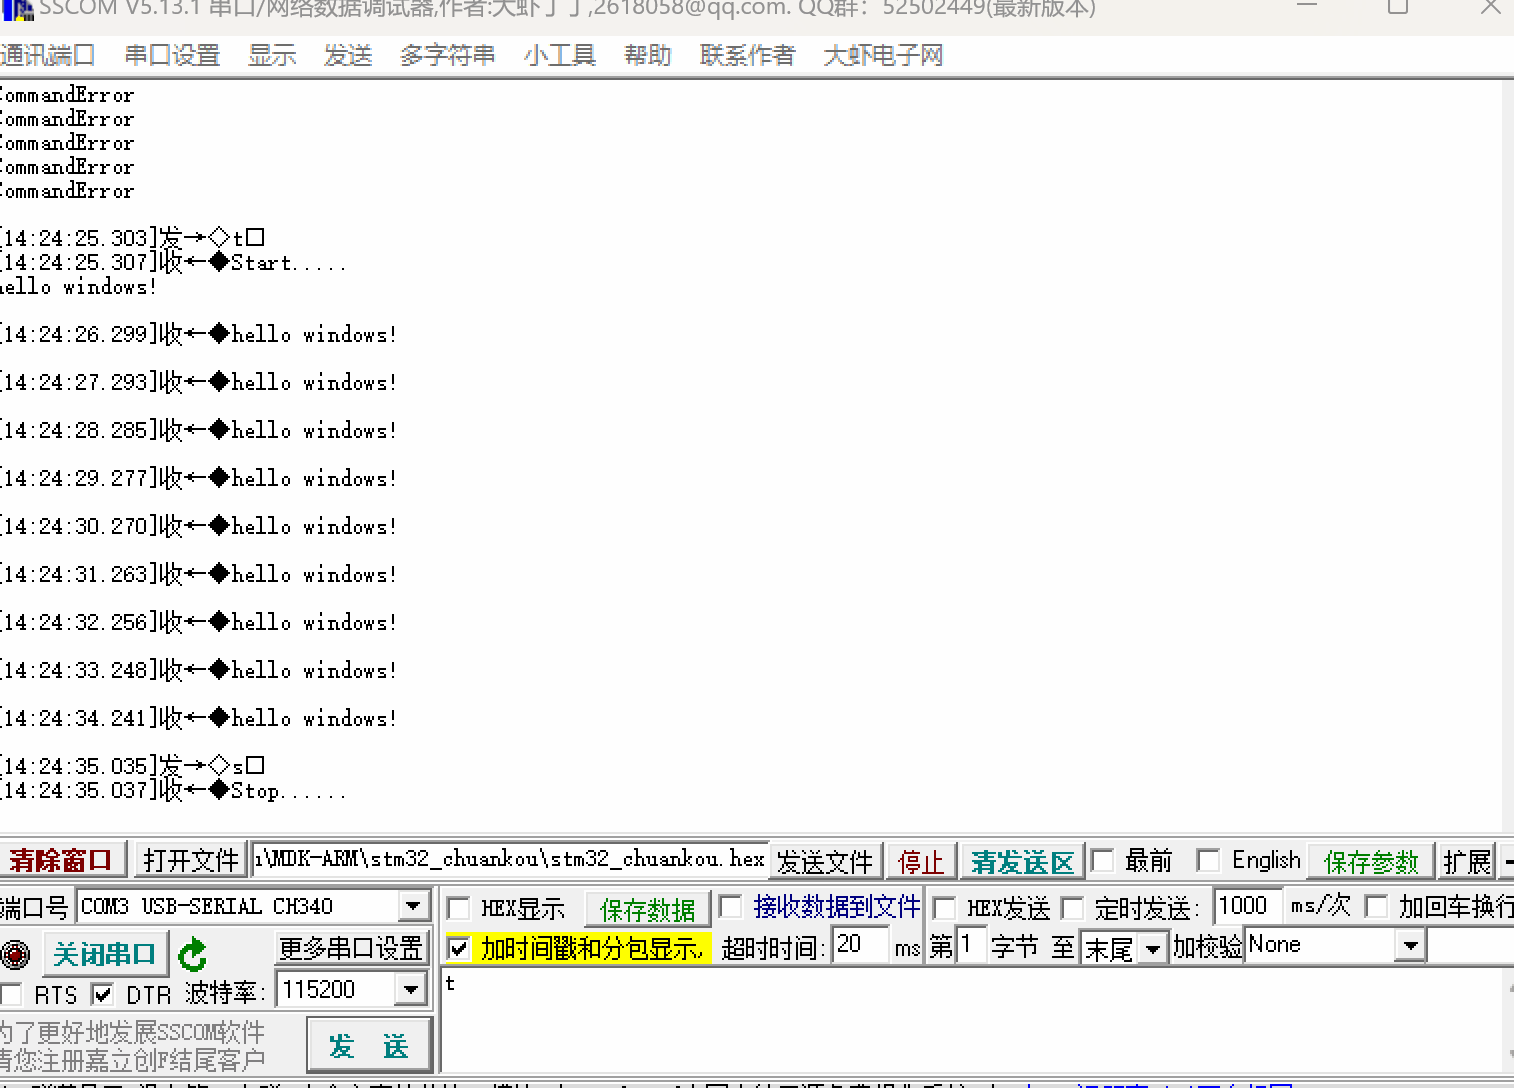Screen dimensions: 1514x1088
Task: Click the 关闭串口 button
Action: 104,954
